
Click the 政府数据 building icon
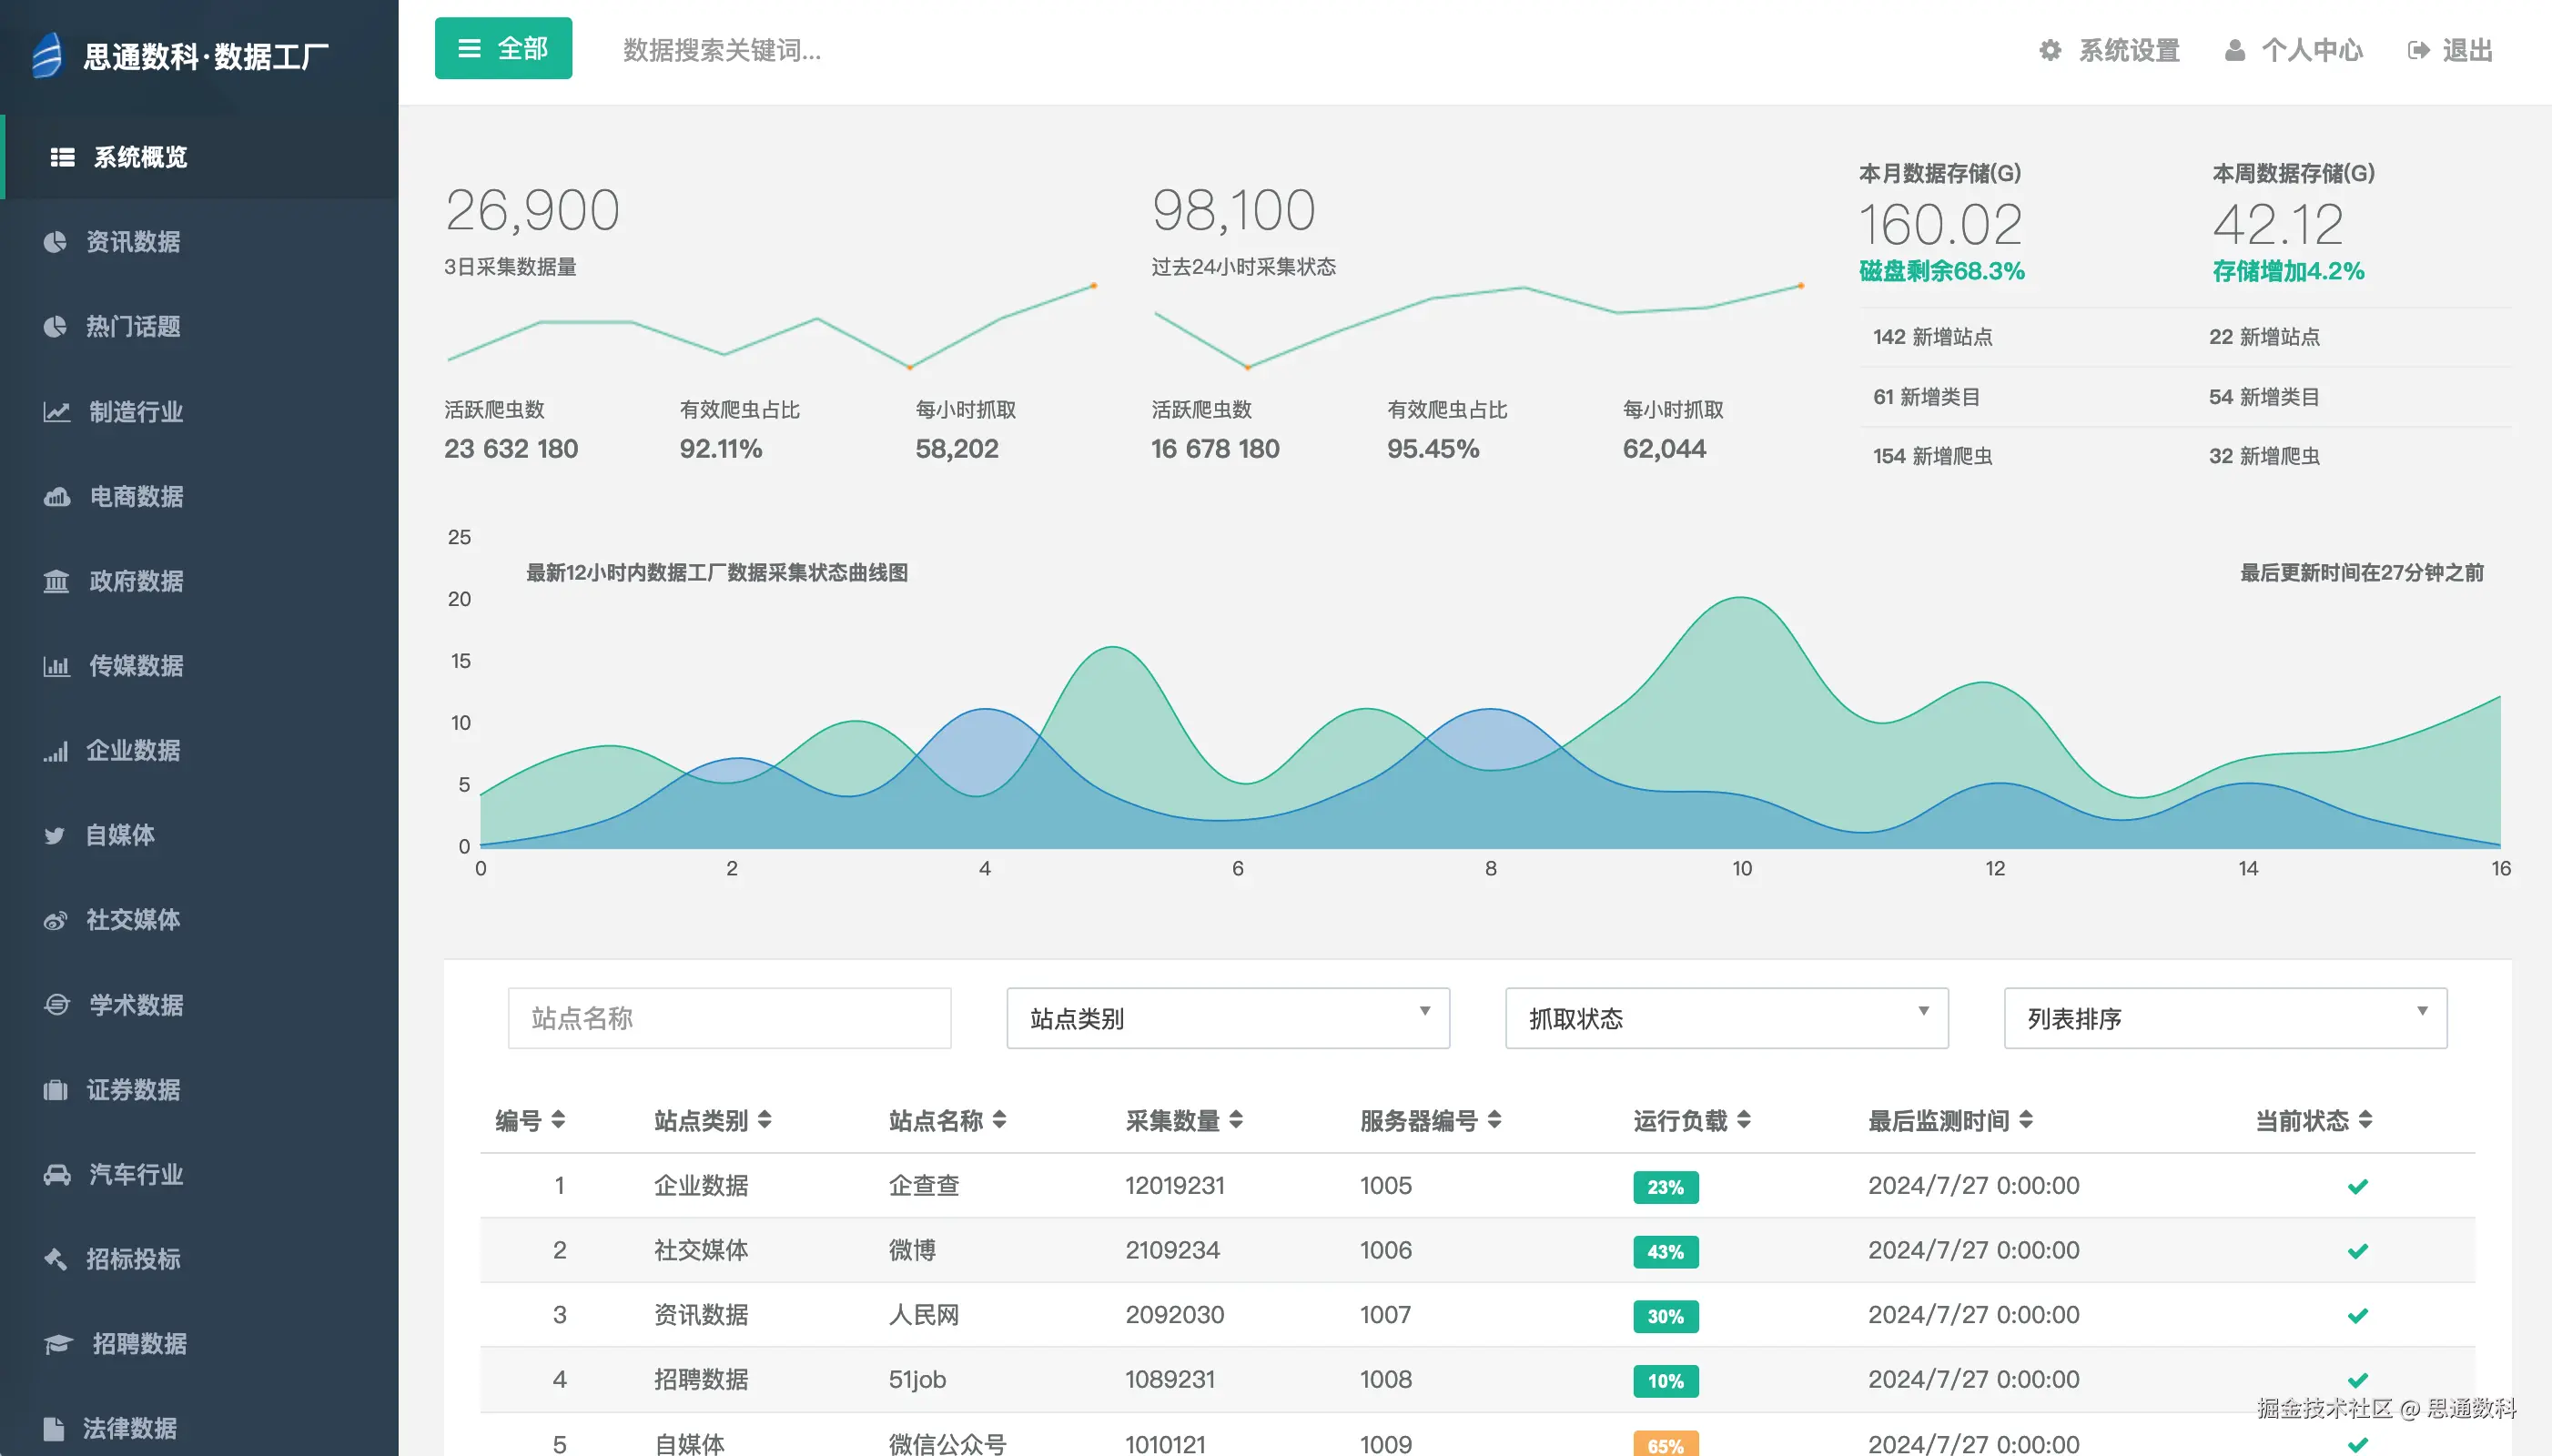pos(57,581)
